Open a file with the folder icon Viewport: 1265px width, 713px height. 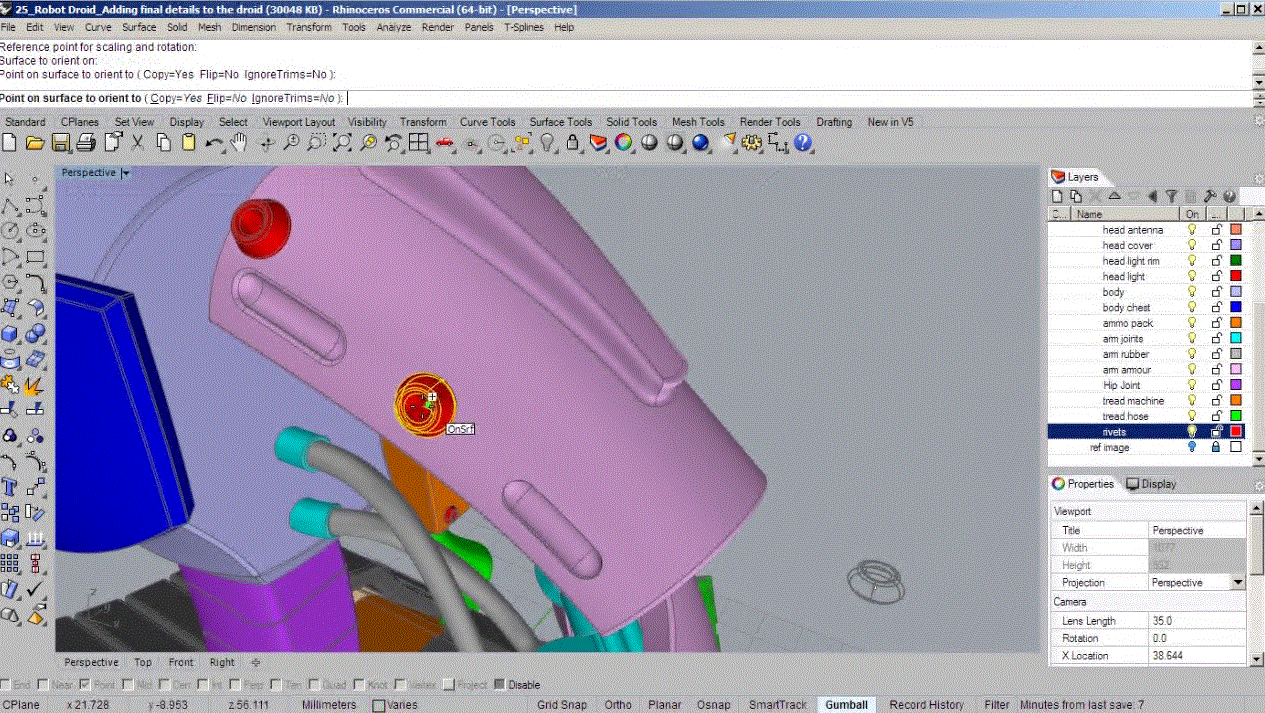(x=35, y=143)
